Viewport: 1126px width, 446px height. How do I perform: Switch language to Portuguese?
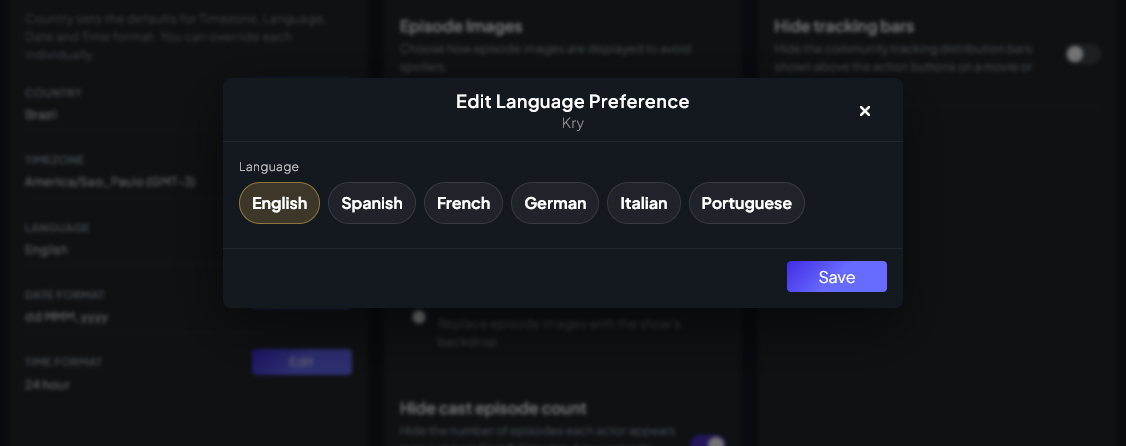(746, 203)
